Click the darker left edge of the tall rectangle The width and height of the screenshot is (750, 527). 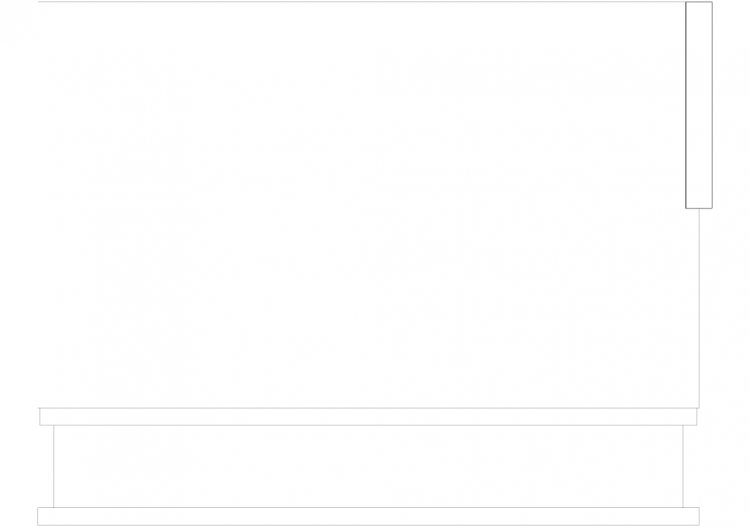686,105
